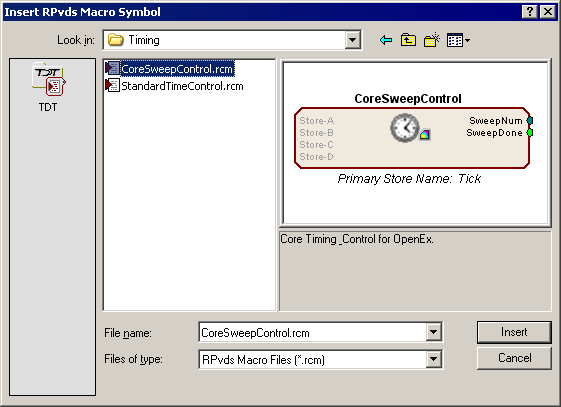Click the Help question mark button

[x=530, y=12]
